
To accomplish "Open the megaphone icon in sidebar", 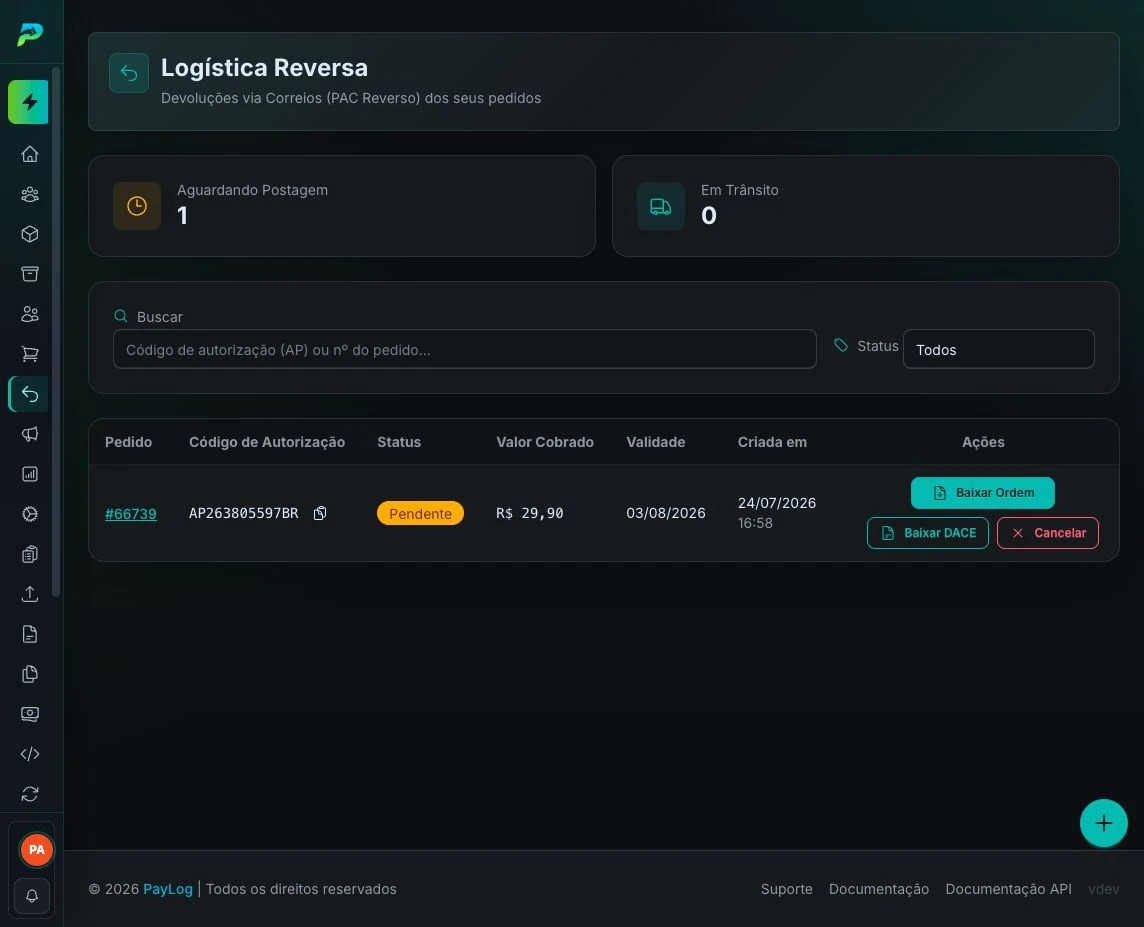I will coord(30,434).
